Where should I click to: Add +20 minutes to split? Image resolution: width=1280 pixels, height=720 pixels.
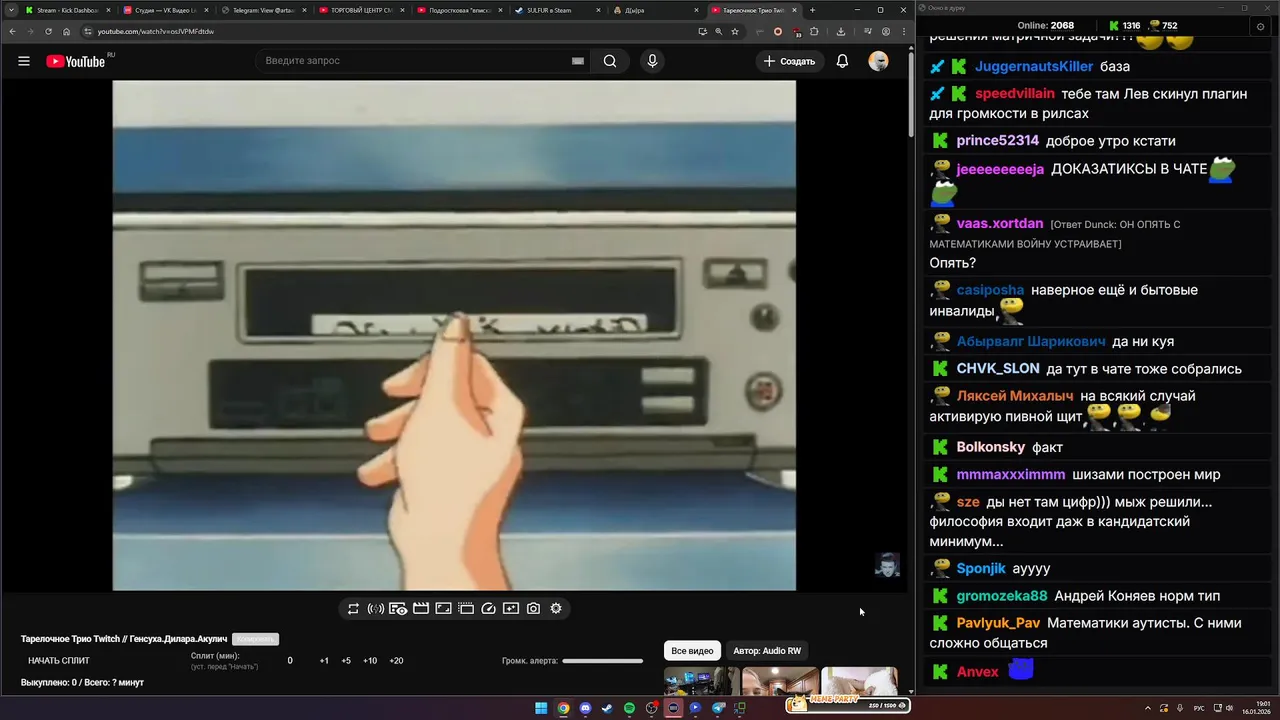(396, 661)
